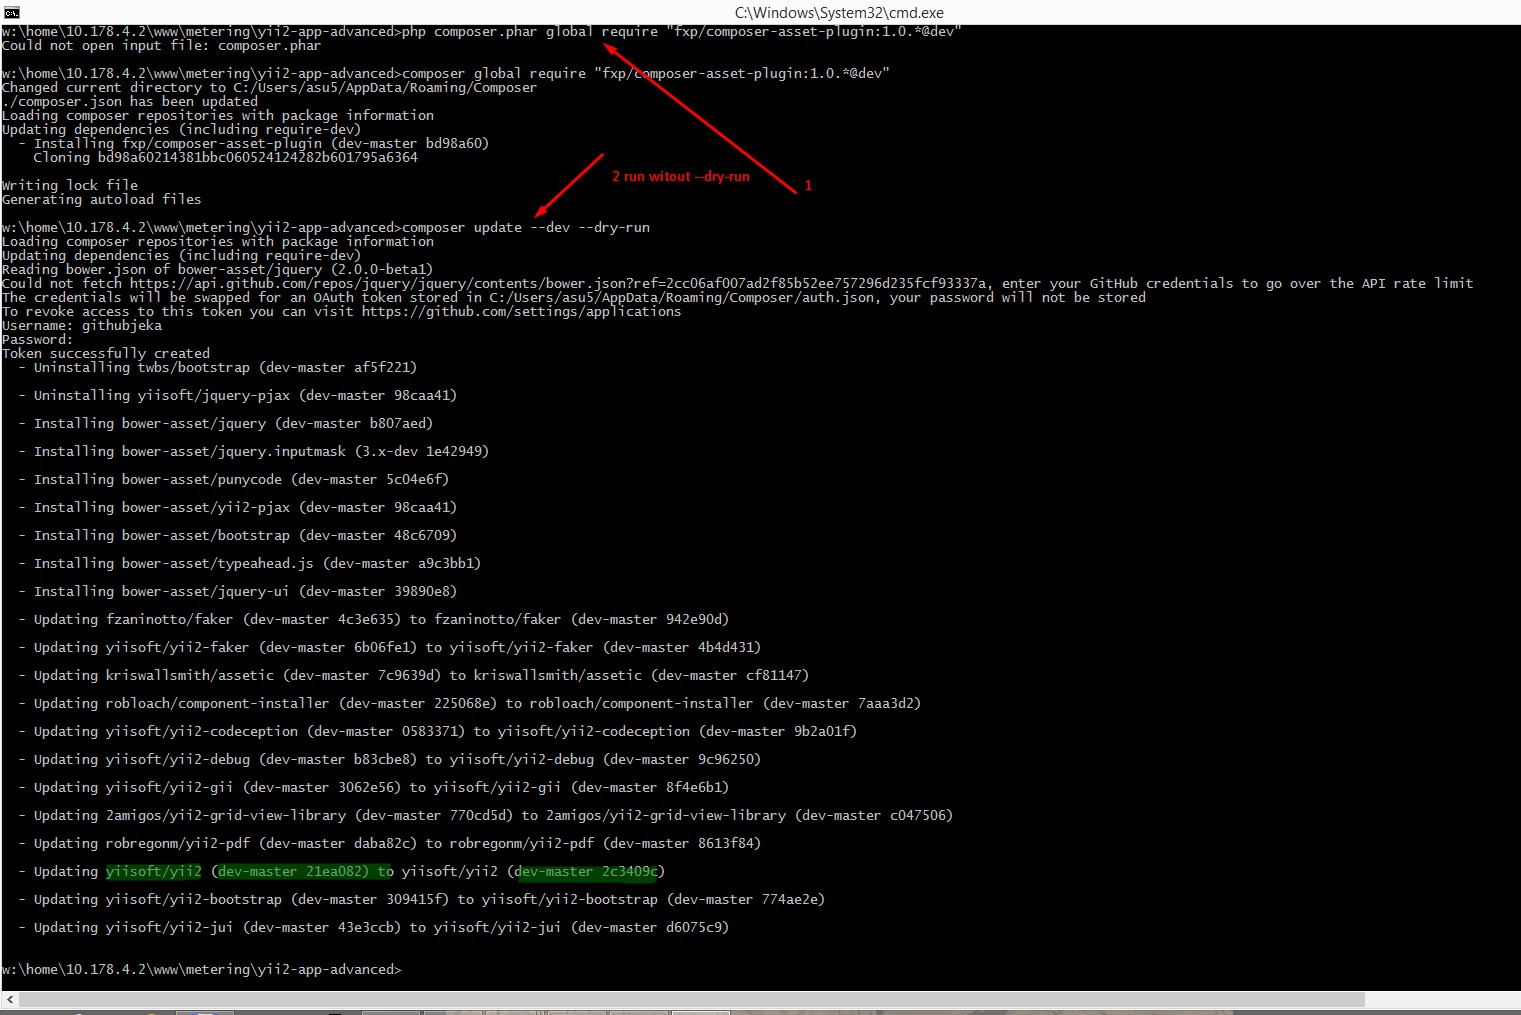Click the left arrow of the horizontal scrollbar

[9, 999]
